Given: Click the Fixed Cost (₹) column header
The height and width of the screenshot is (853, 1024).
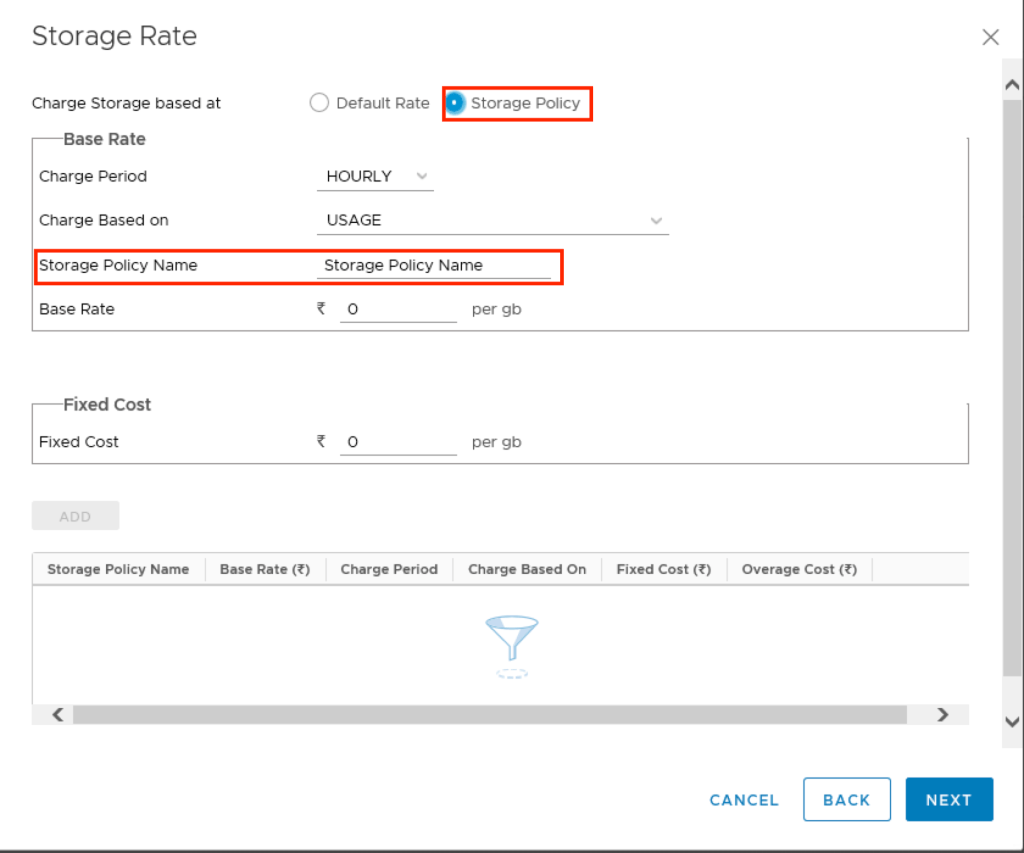Looking at the screenshot, I should (x=663, y=570).
